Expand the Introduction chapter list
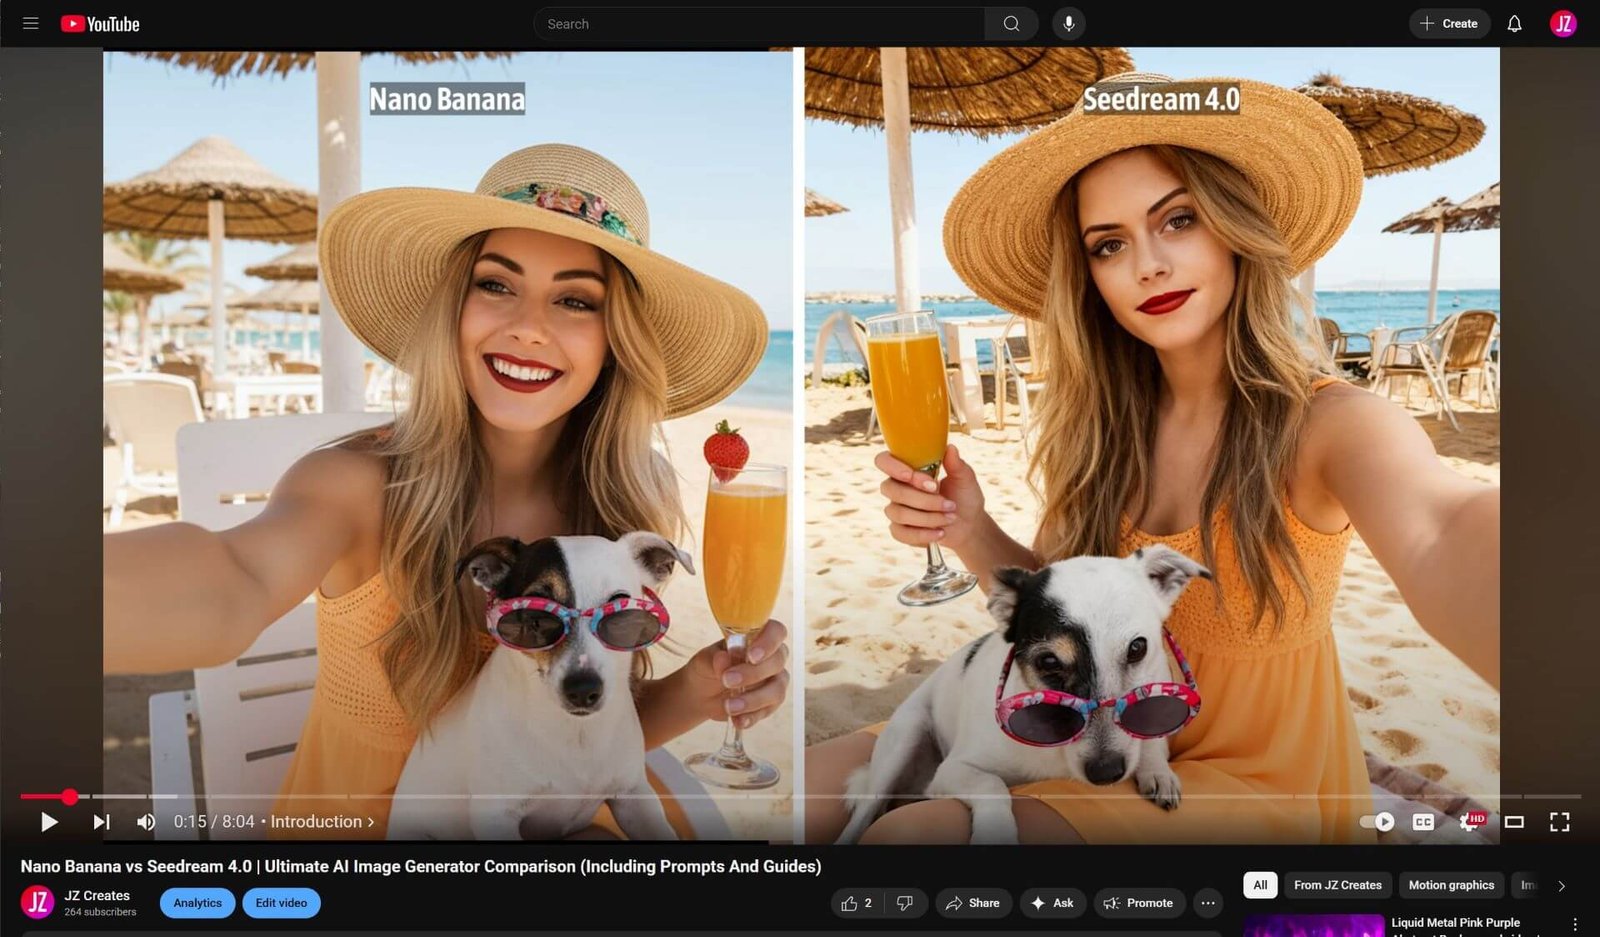 322,822
